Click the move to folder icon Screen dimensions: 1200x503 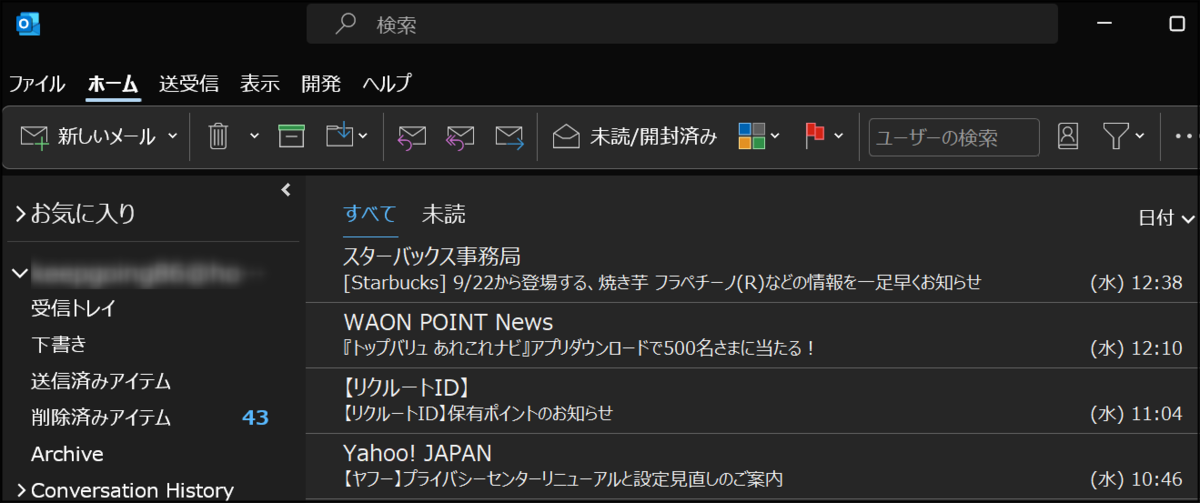341,137
